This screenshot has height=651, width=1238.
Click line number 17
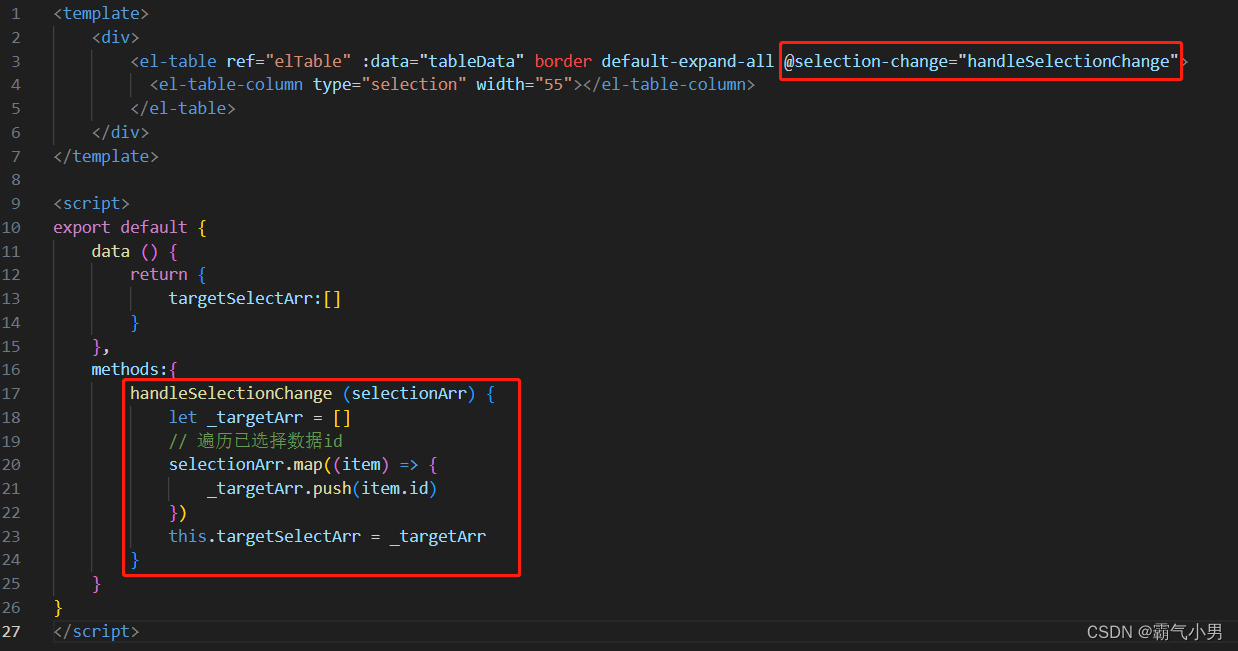tap(12, 393)
